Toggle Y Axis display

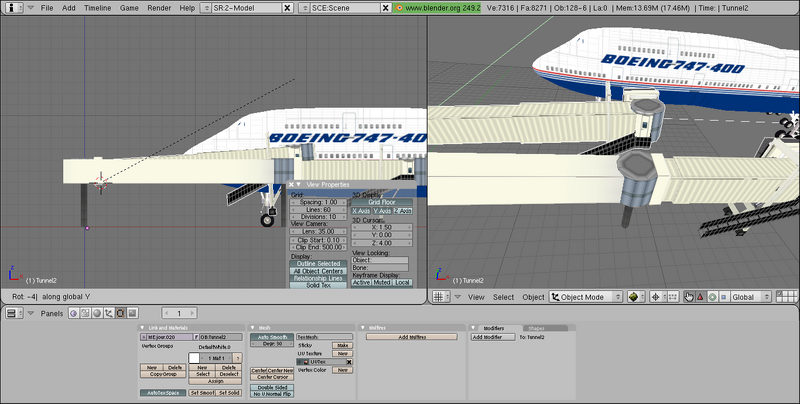click(382, 211)
